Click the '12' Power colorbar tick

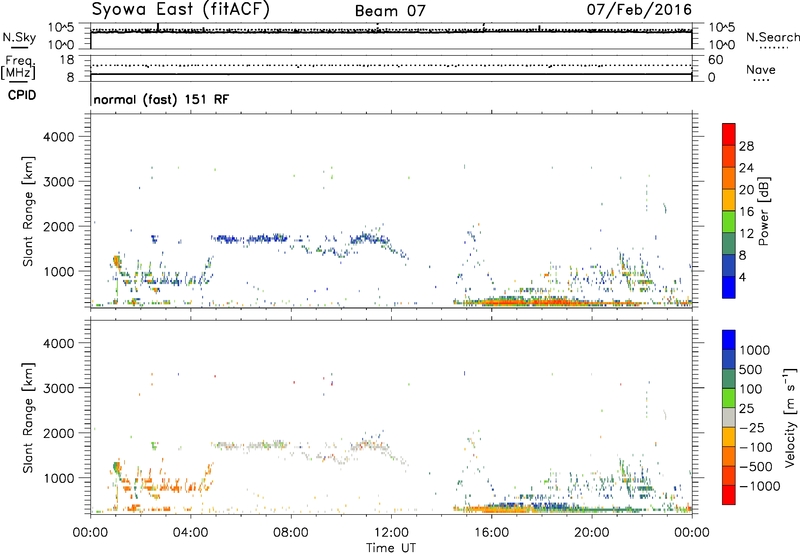point(746,233)
